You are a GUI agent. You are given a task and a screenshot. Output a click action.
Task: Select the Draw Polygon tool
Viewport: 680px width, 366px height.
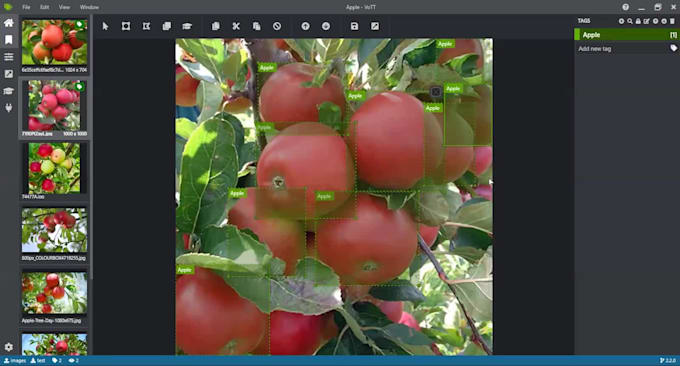146,26
